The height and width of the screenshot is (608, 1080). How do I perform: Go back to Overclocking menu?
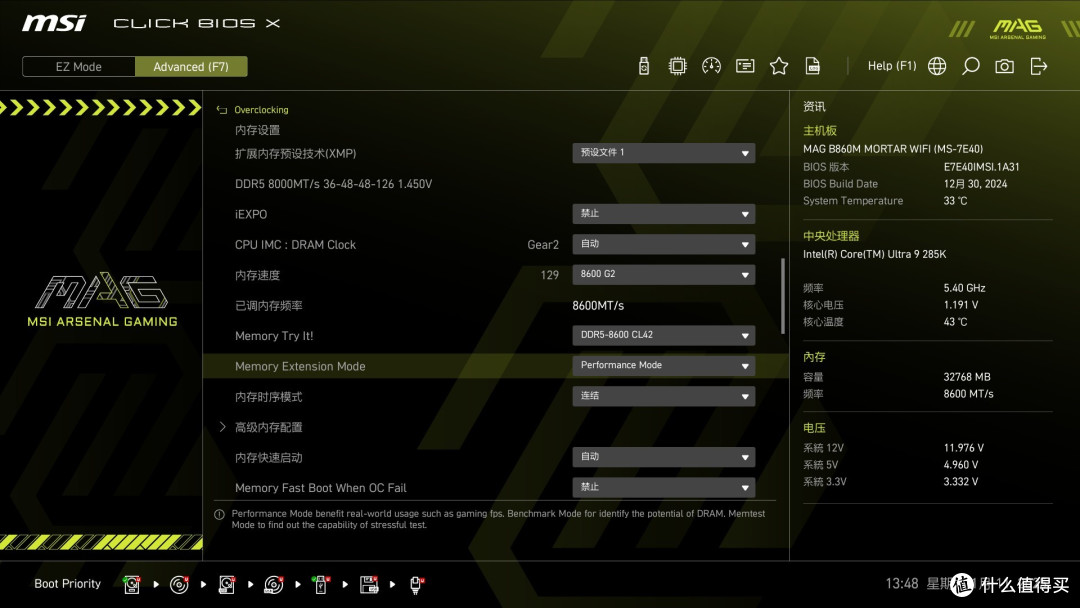[261, 109]
